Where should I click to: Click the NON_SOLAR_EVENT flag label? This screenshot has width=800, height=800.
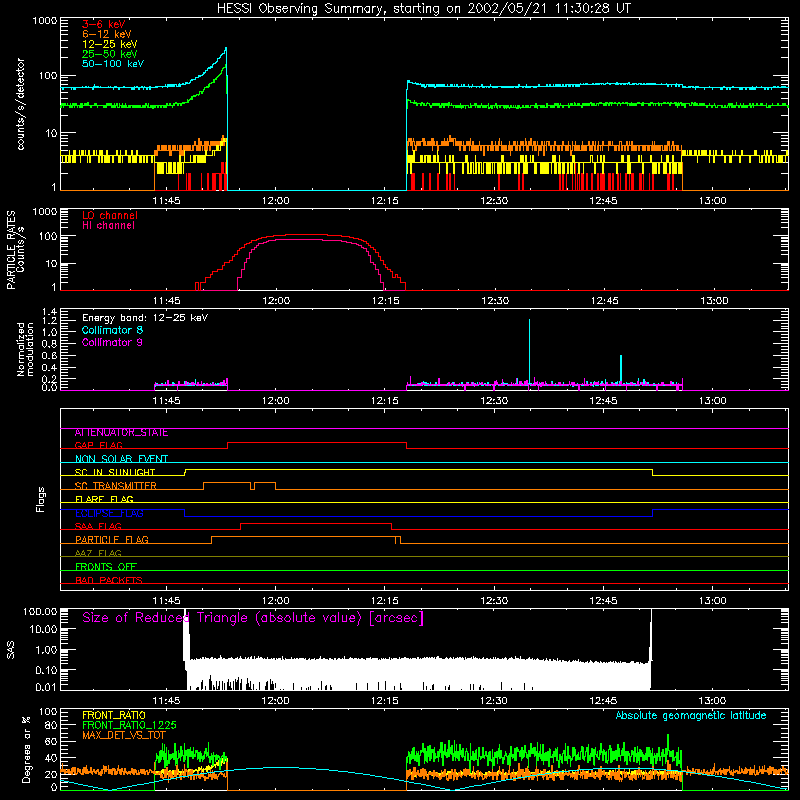pos(121,459)
